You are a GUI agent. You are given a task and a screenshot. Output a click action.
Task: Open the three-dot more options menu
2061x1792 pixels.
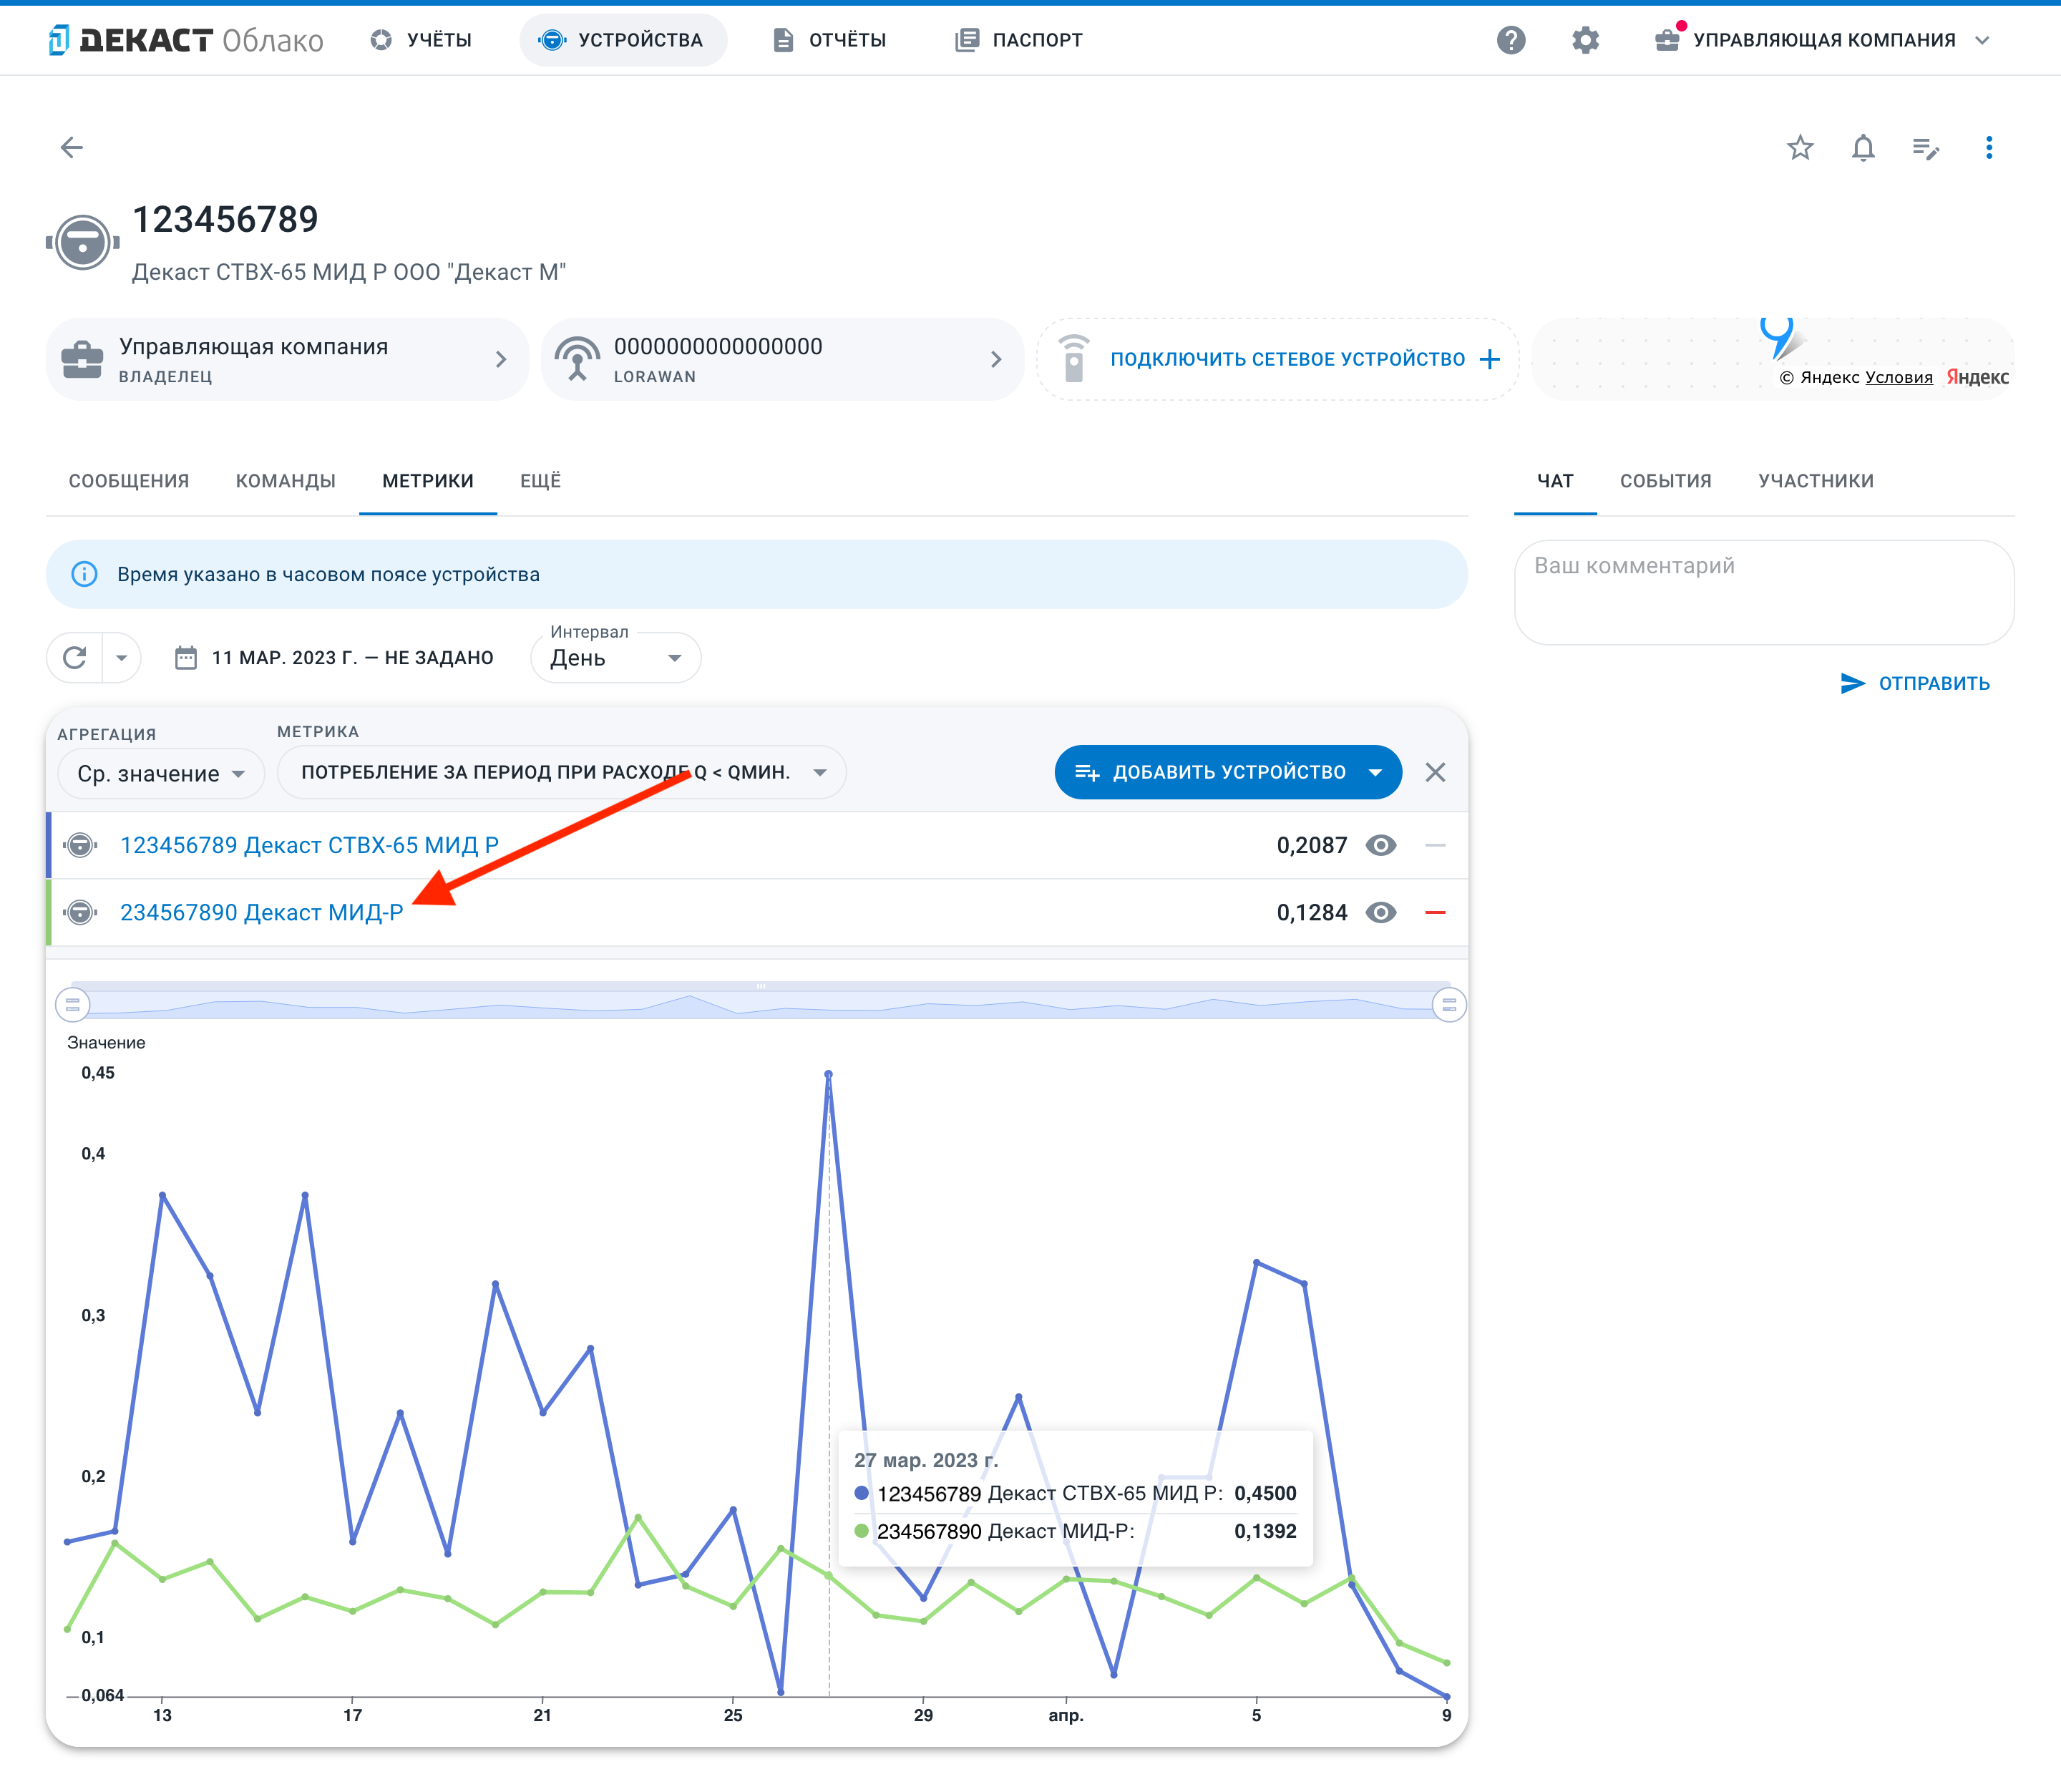pyautogui.click(x=1989, y=148)
